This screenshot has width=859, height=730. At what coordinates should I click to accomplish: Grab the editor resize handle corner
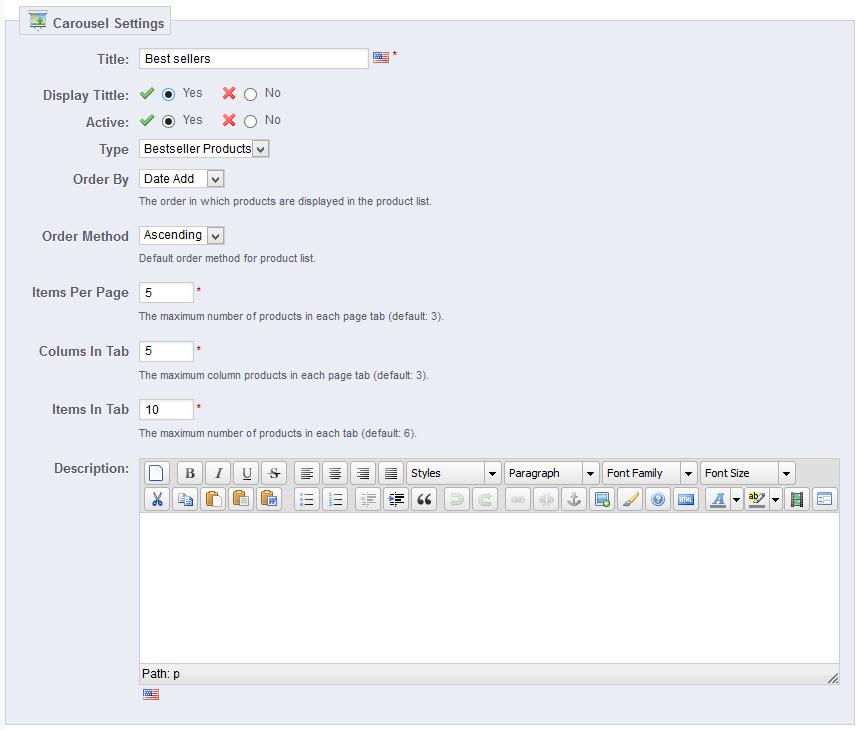(x=833, y=678)
